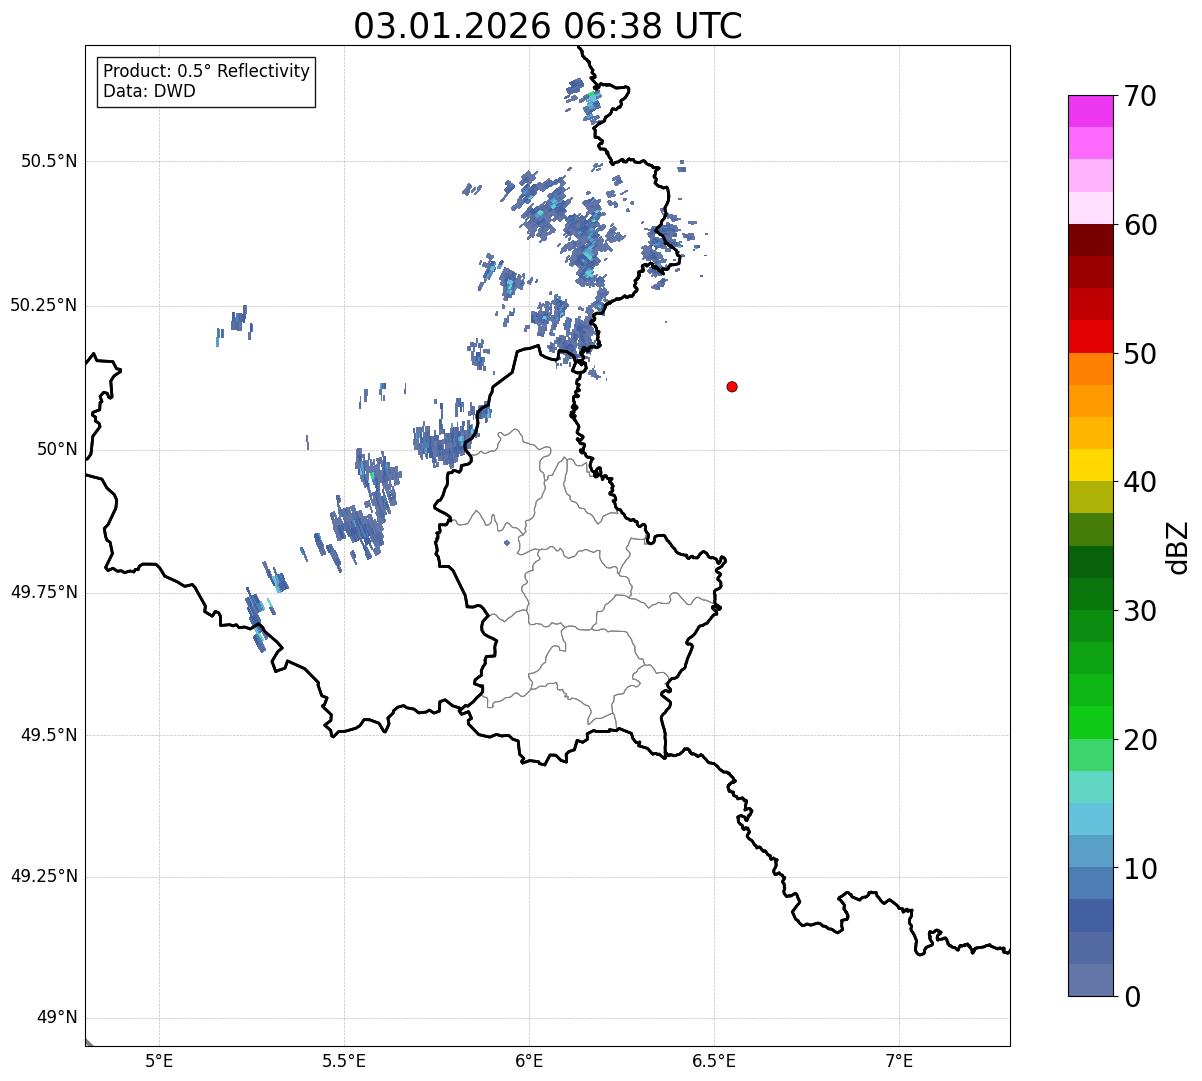Click the longitude label "5.5°E"
This screenshot has height=1081, width=1202.
click(344, 1060)
